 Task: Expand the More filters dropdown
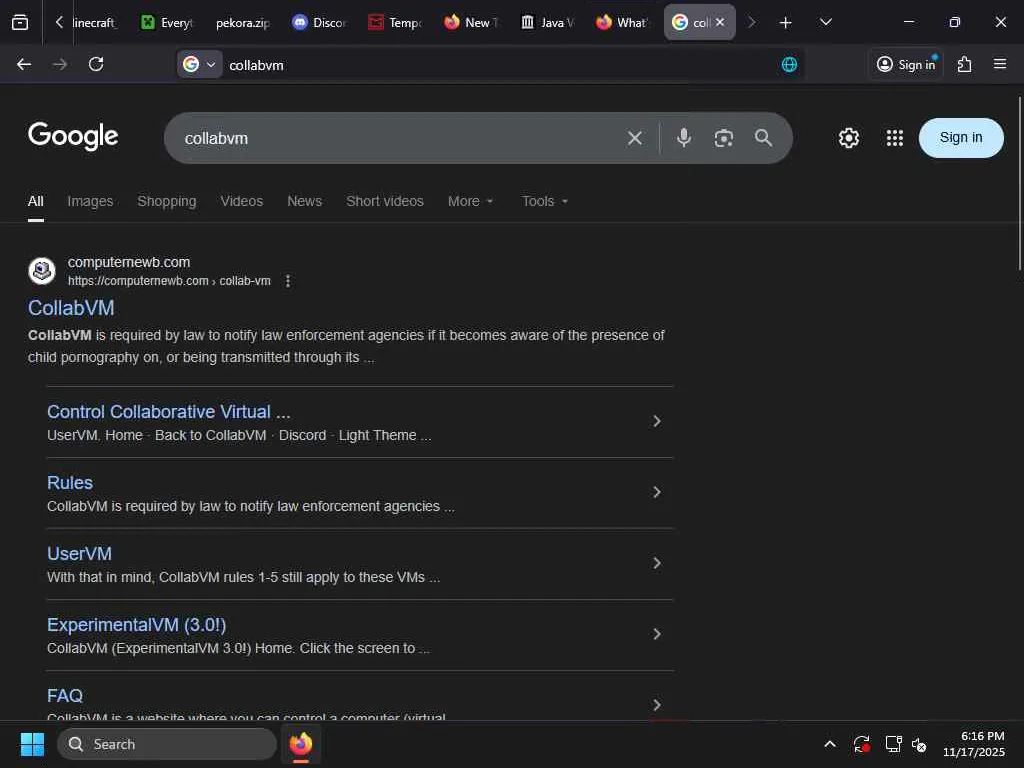point(470,201)
